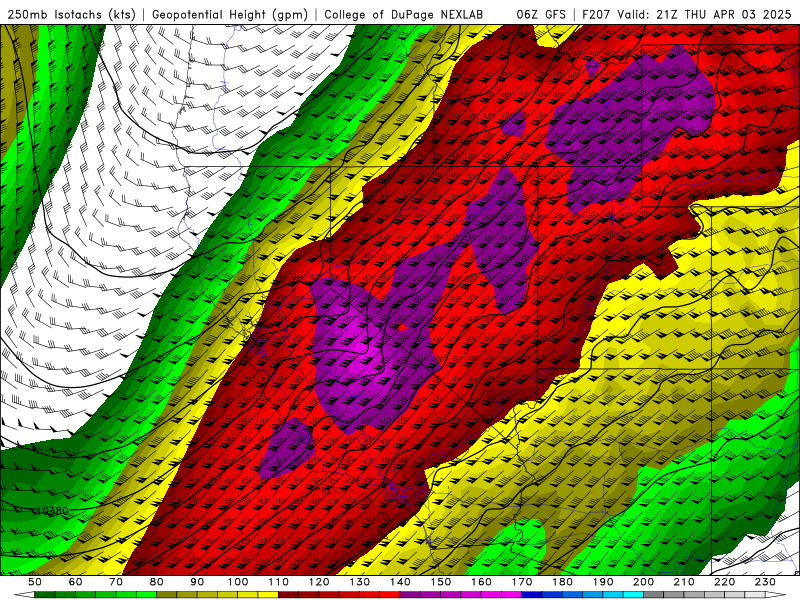Click the 190 value on the color scale
This screenshot has height=600, width=800.
pos(603,582)
